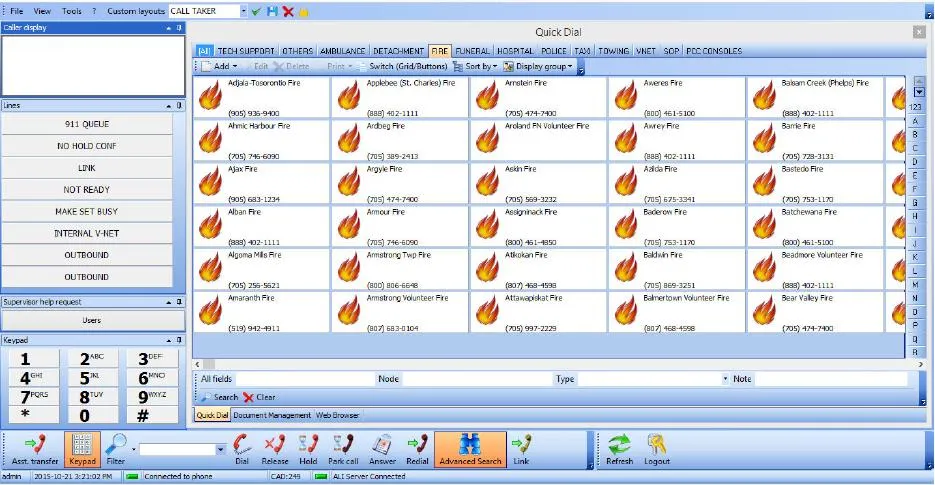Click the Park call icon
Image resolution: width=935 pixels, height=485 pixels.
click(x=343, y=449)
